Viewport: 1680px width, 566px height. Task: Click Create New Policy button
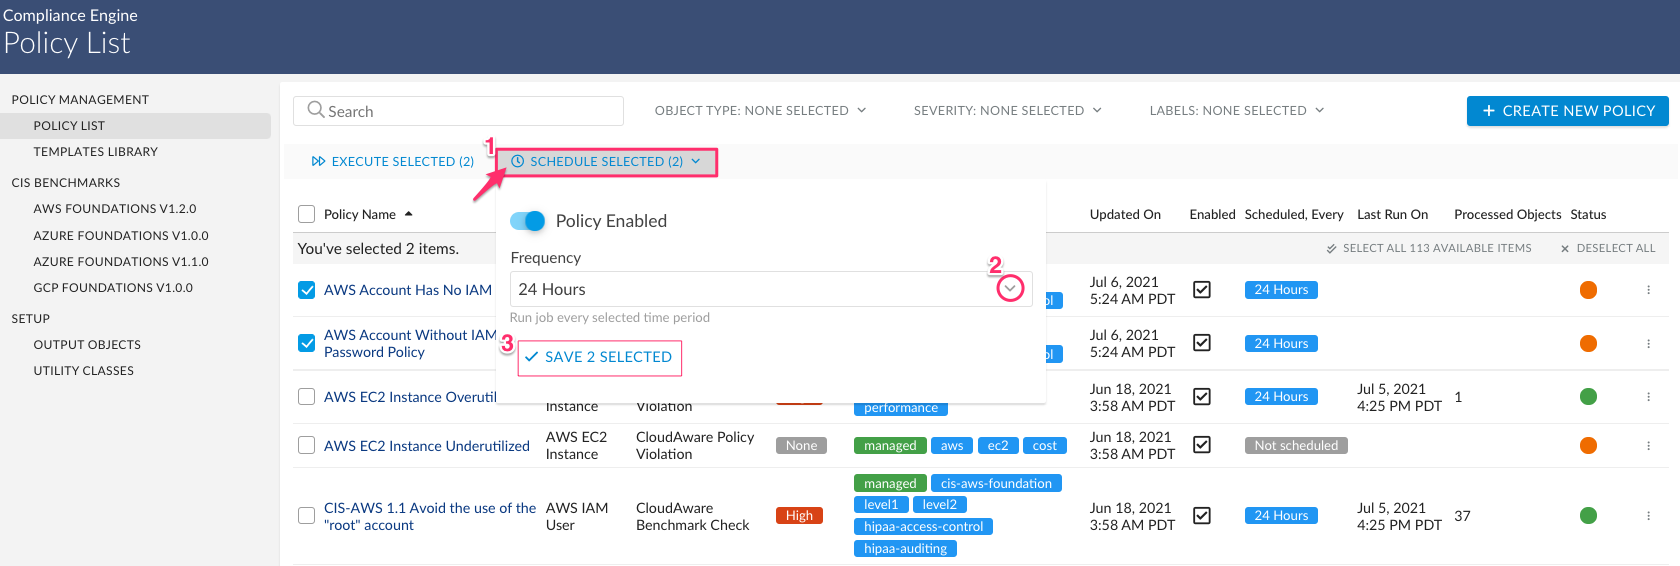coord(1567,111)
